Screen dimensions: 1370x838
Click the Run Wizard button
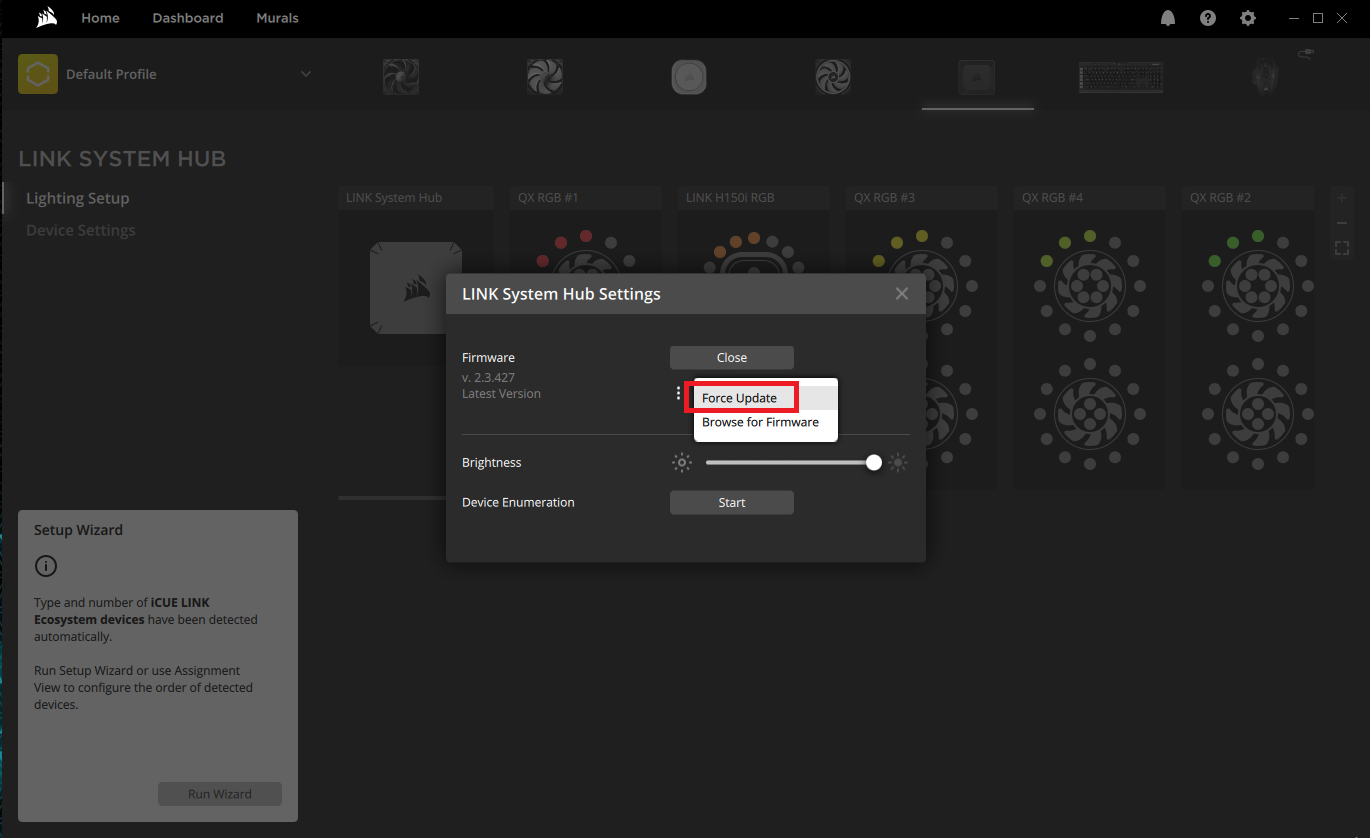pyautogui.click(x=220, y=794)
